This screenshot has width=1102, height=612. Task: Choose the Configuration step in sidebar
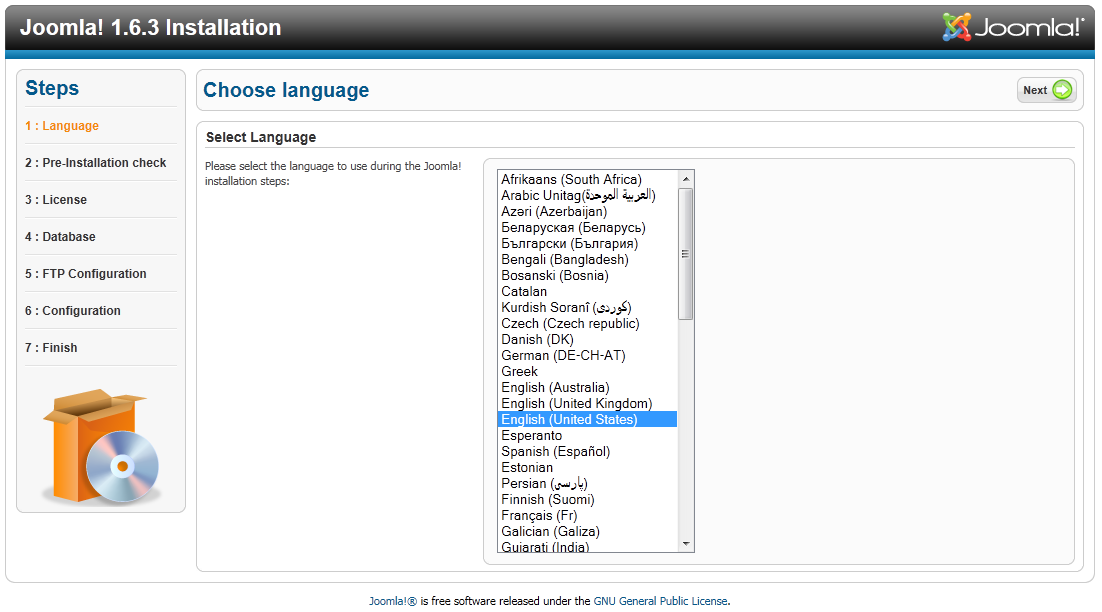tap(73, 311)
